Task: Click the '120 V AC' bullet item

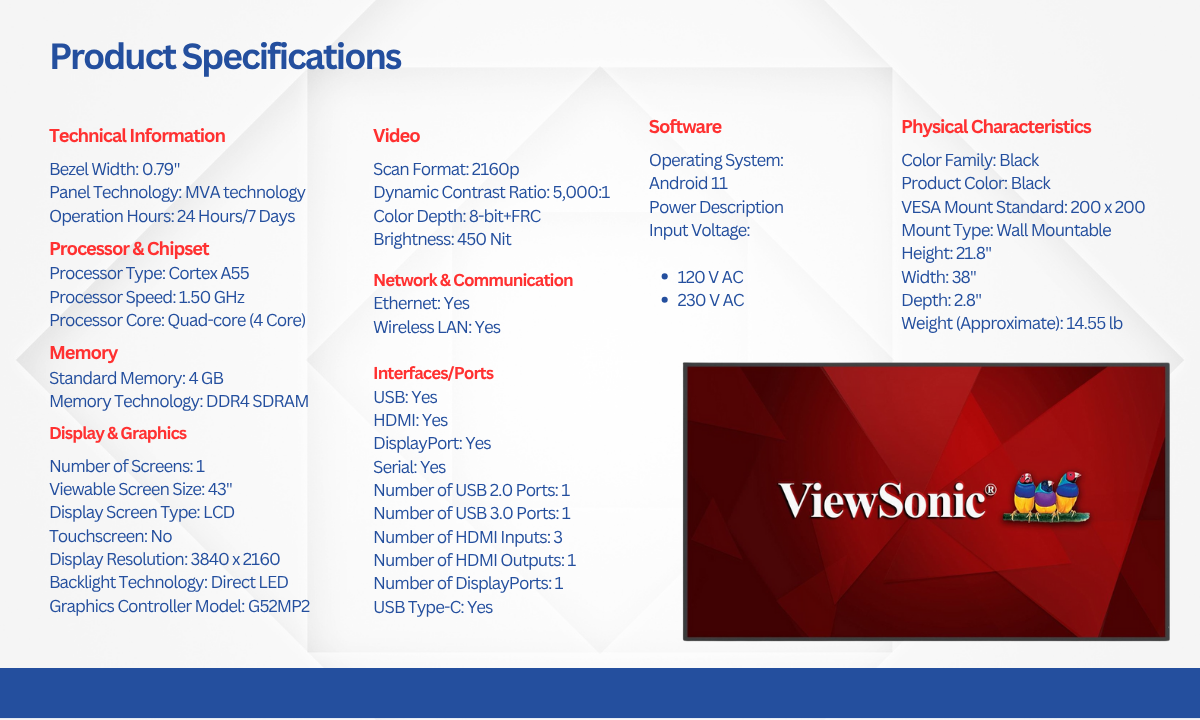Action: [710, 277]
